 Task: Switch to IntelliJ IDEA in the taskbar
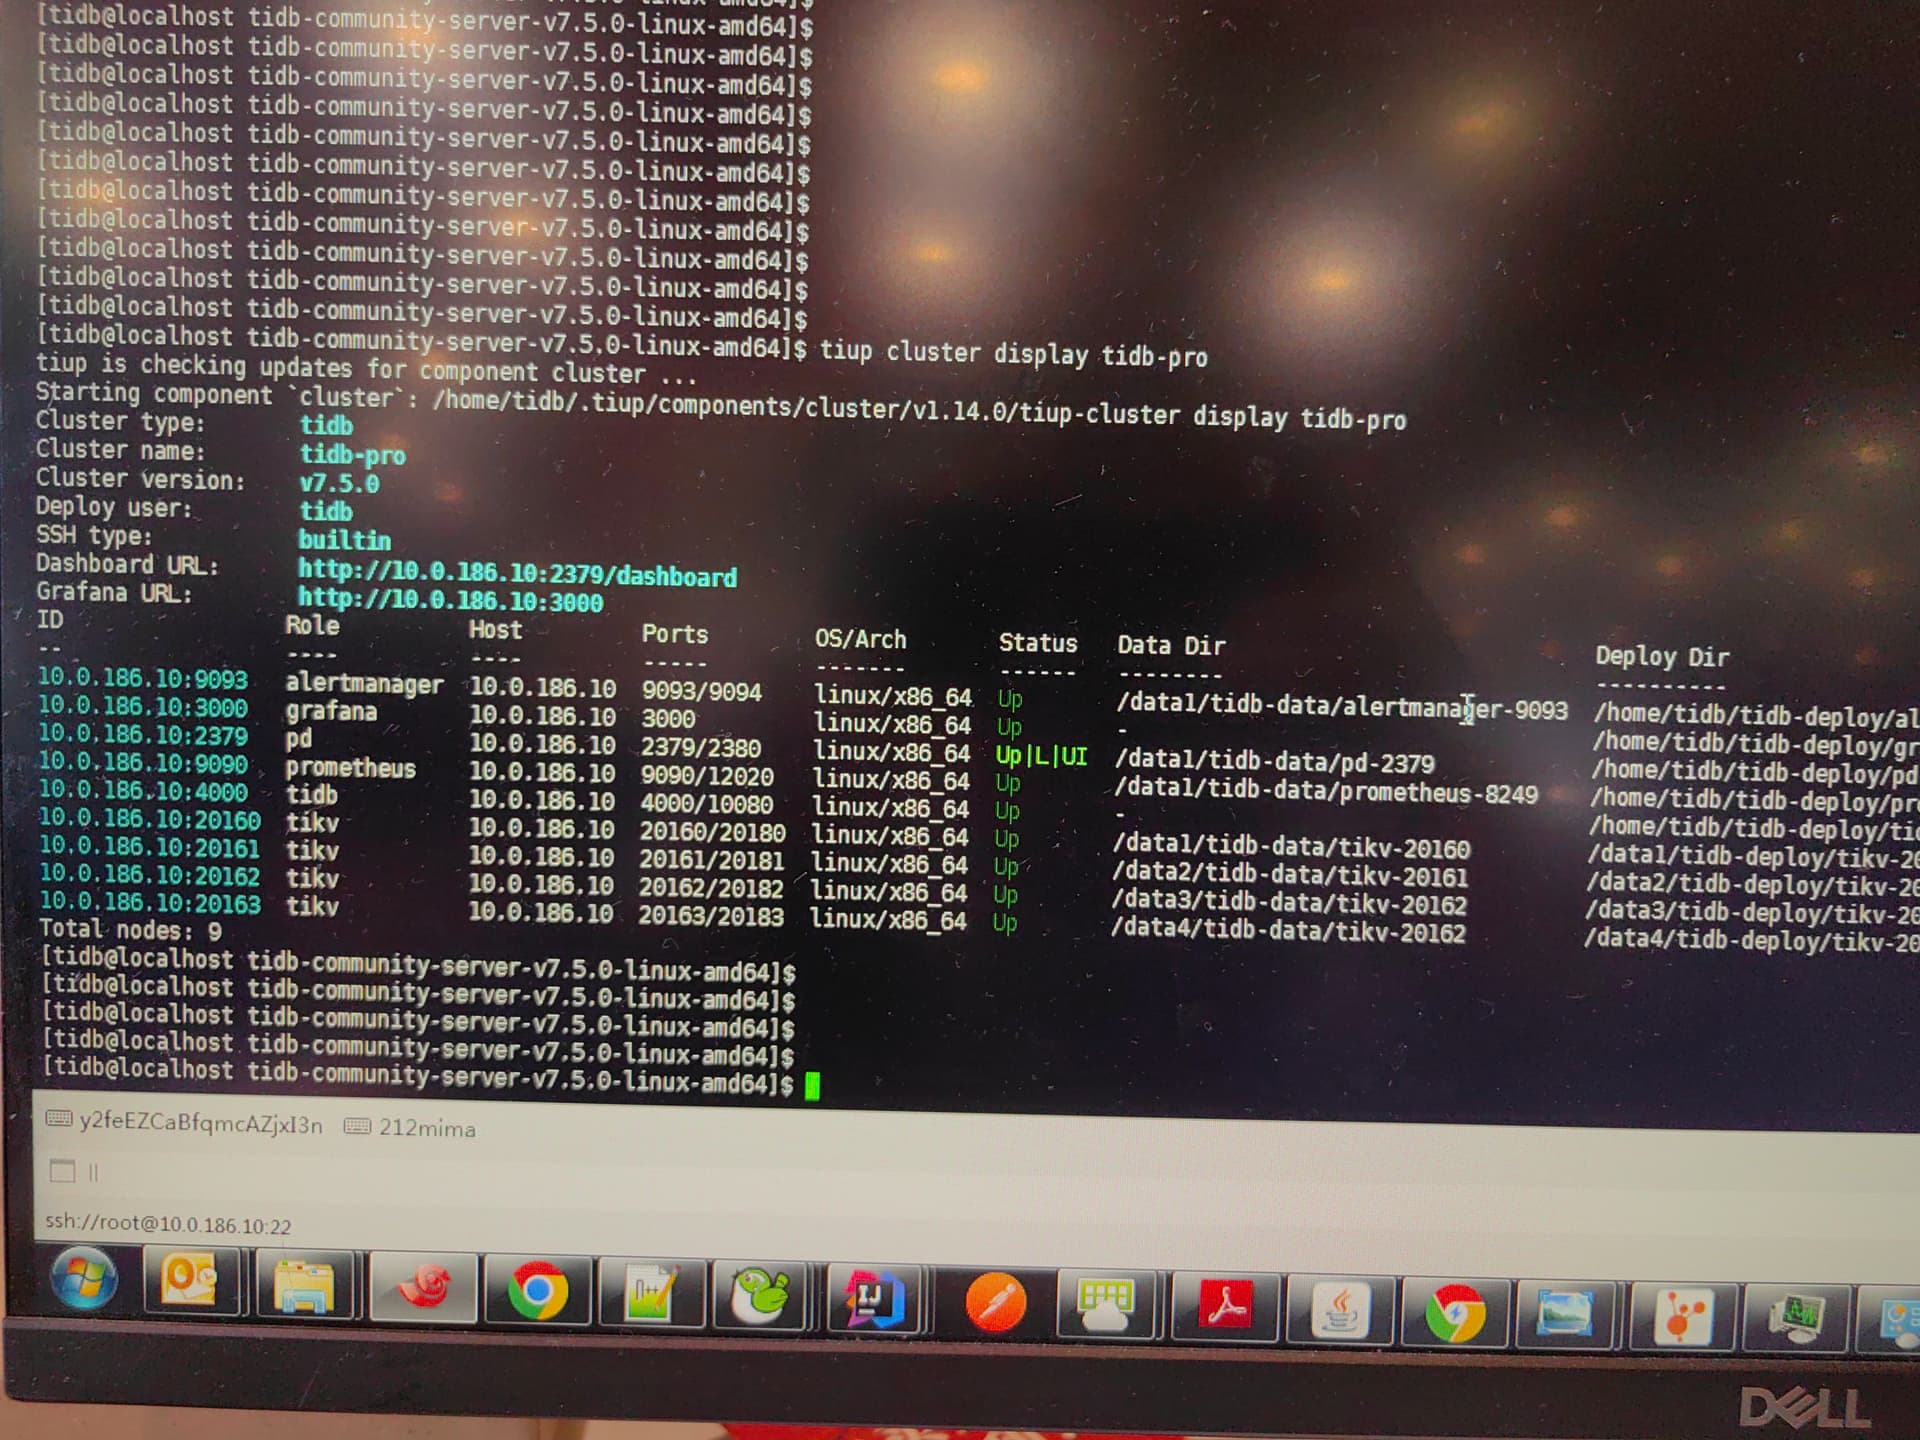(x=878, y=1298)
